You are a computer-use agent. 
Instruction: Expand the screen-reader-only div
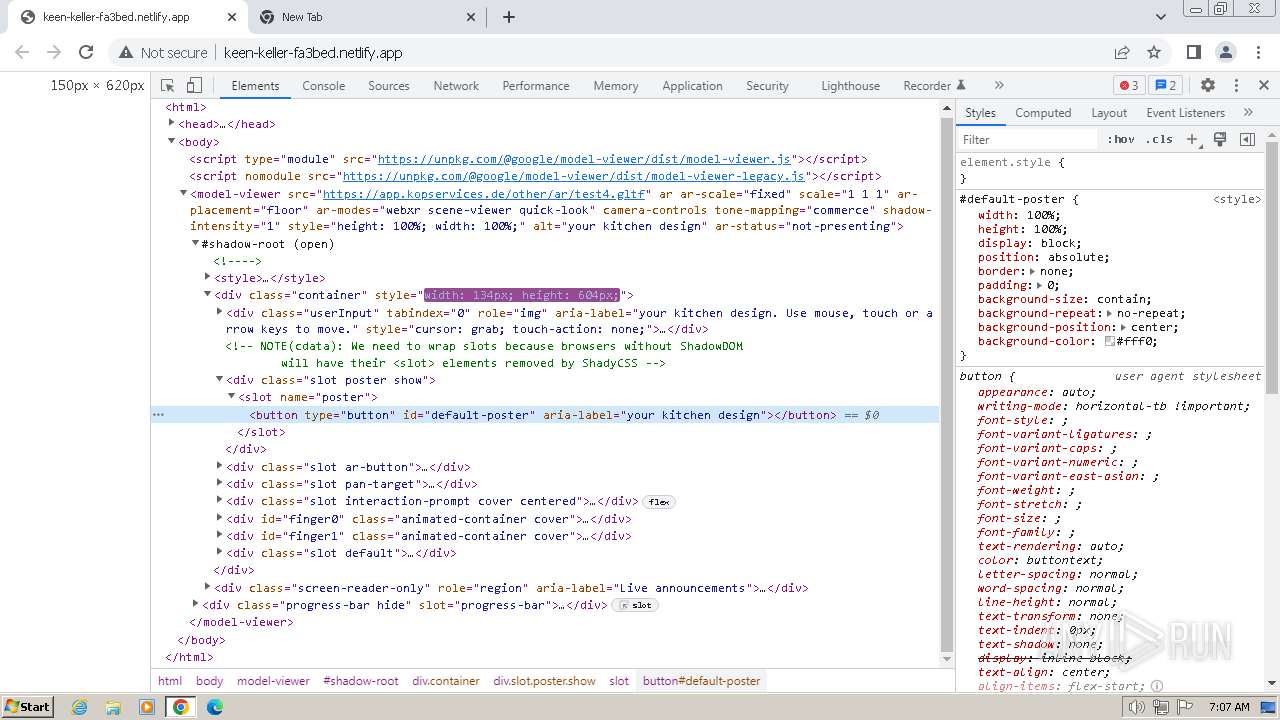click(208, 588)
